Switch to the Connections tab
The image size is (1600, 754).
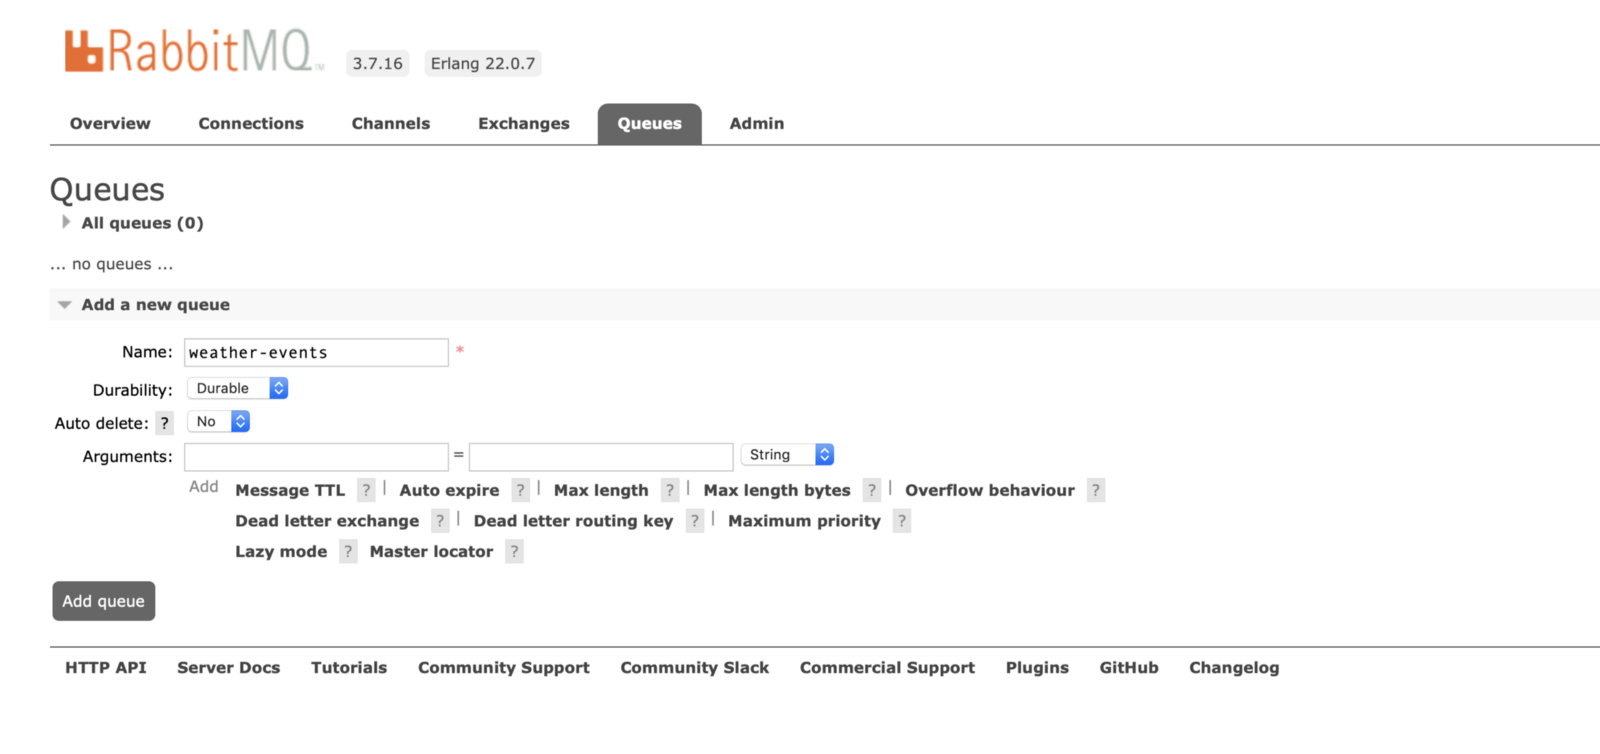coord(251,124)
